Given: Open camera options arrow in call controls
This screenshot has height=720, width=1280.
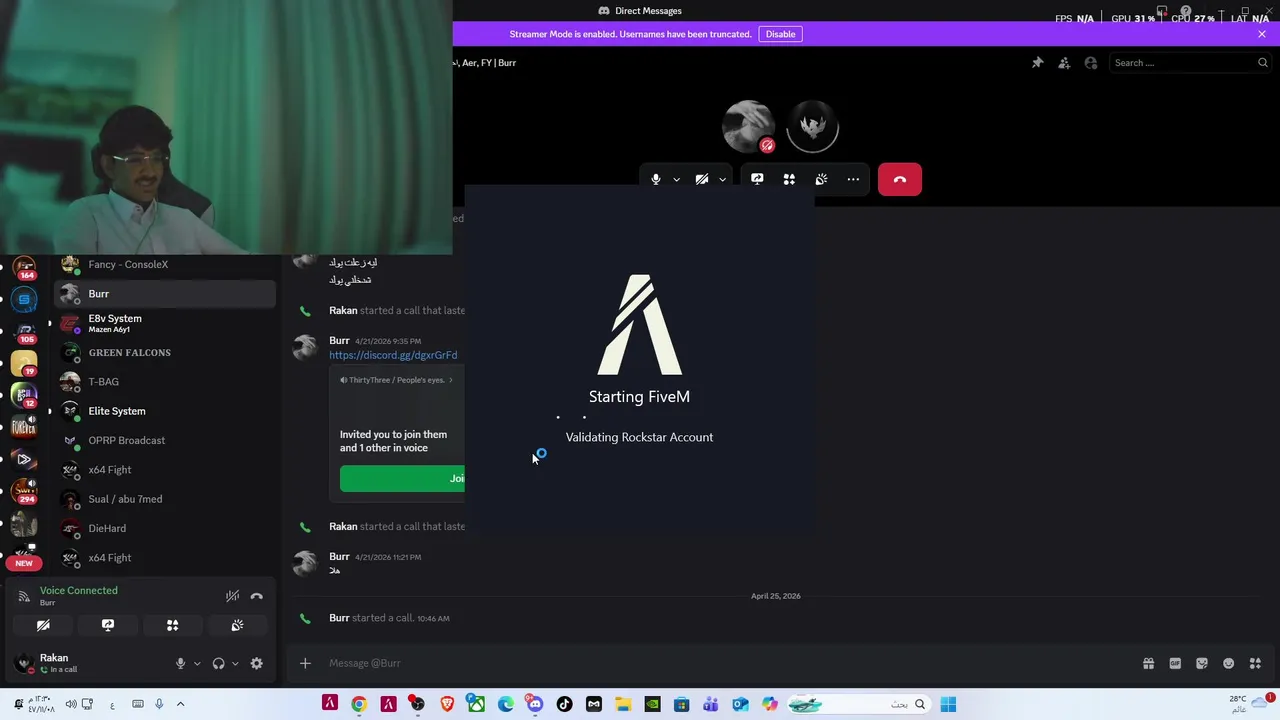Looking at the screenshot, I should click(x=722, y=180).
